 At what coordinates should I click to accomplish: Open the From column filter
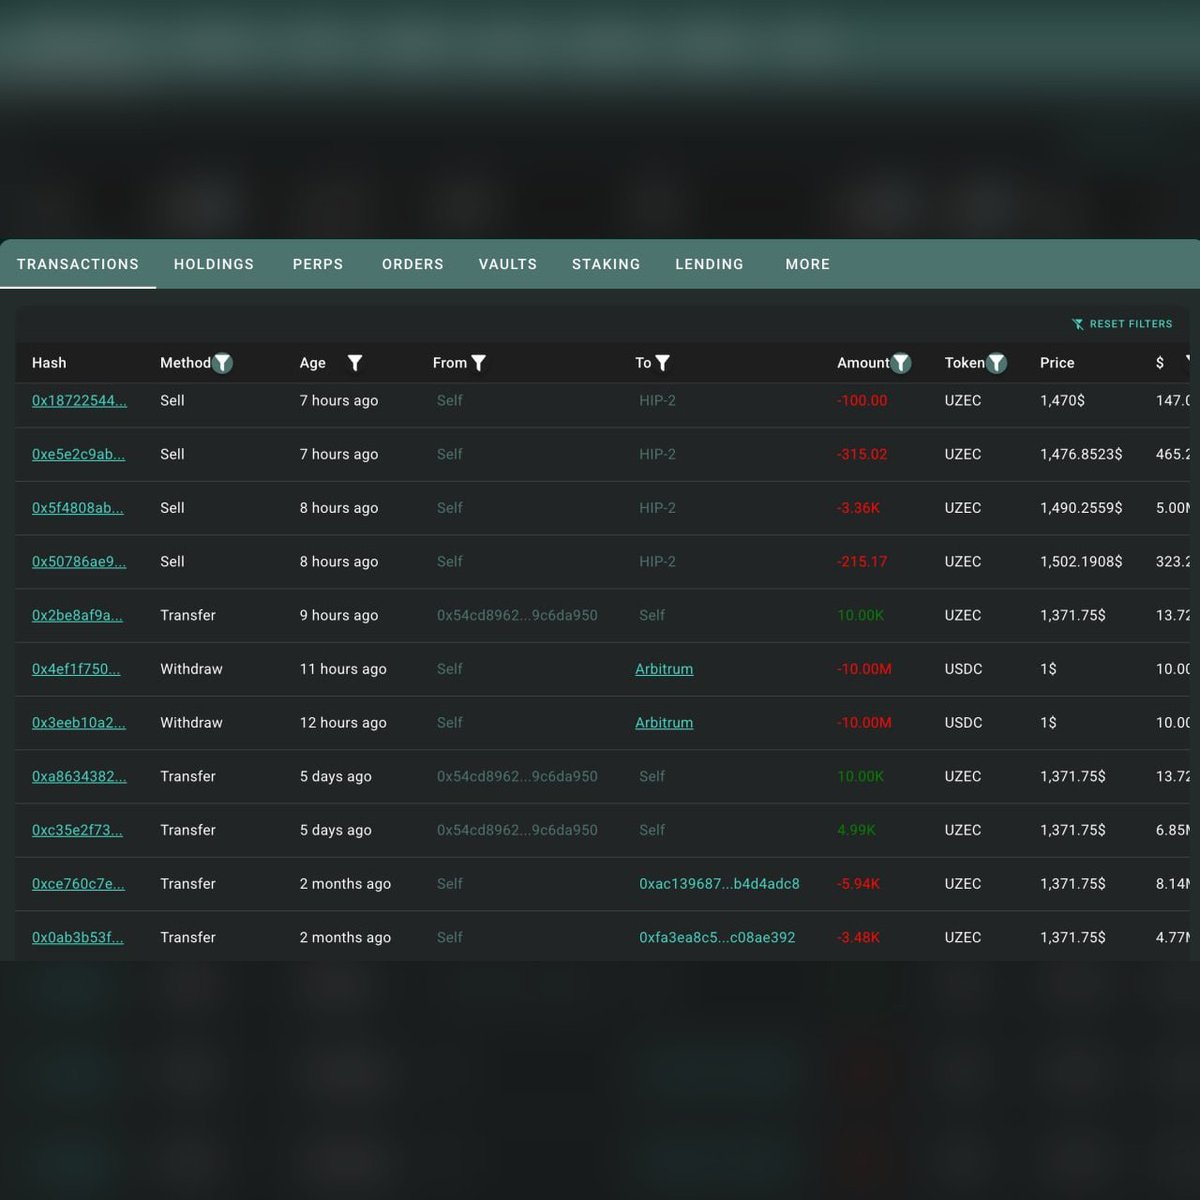pos(479,363)
